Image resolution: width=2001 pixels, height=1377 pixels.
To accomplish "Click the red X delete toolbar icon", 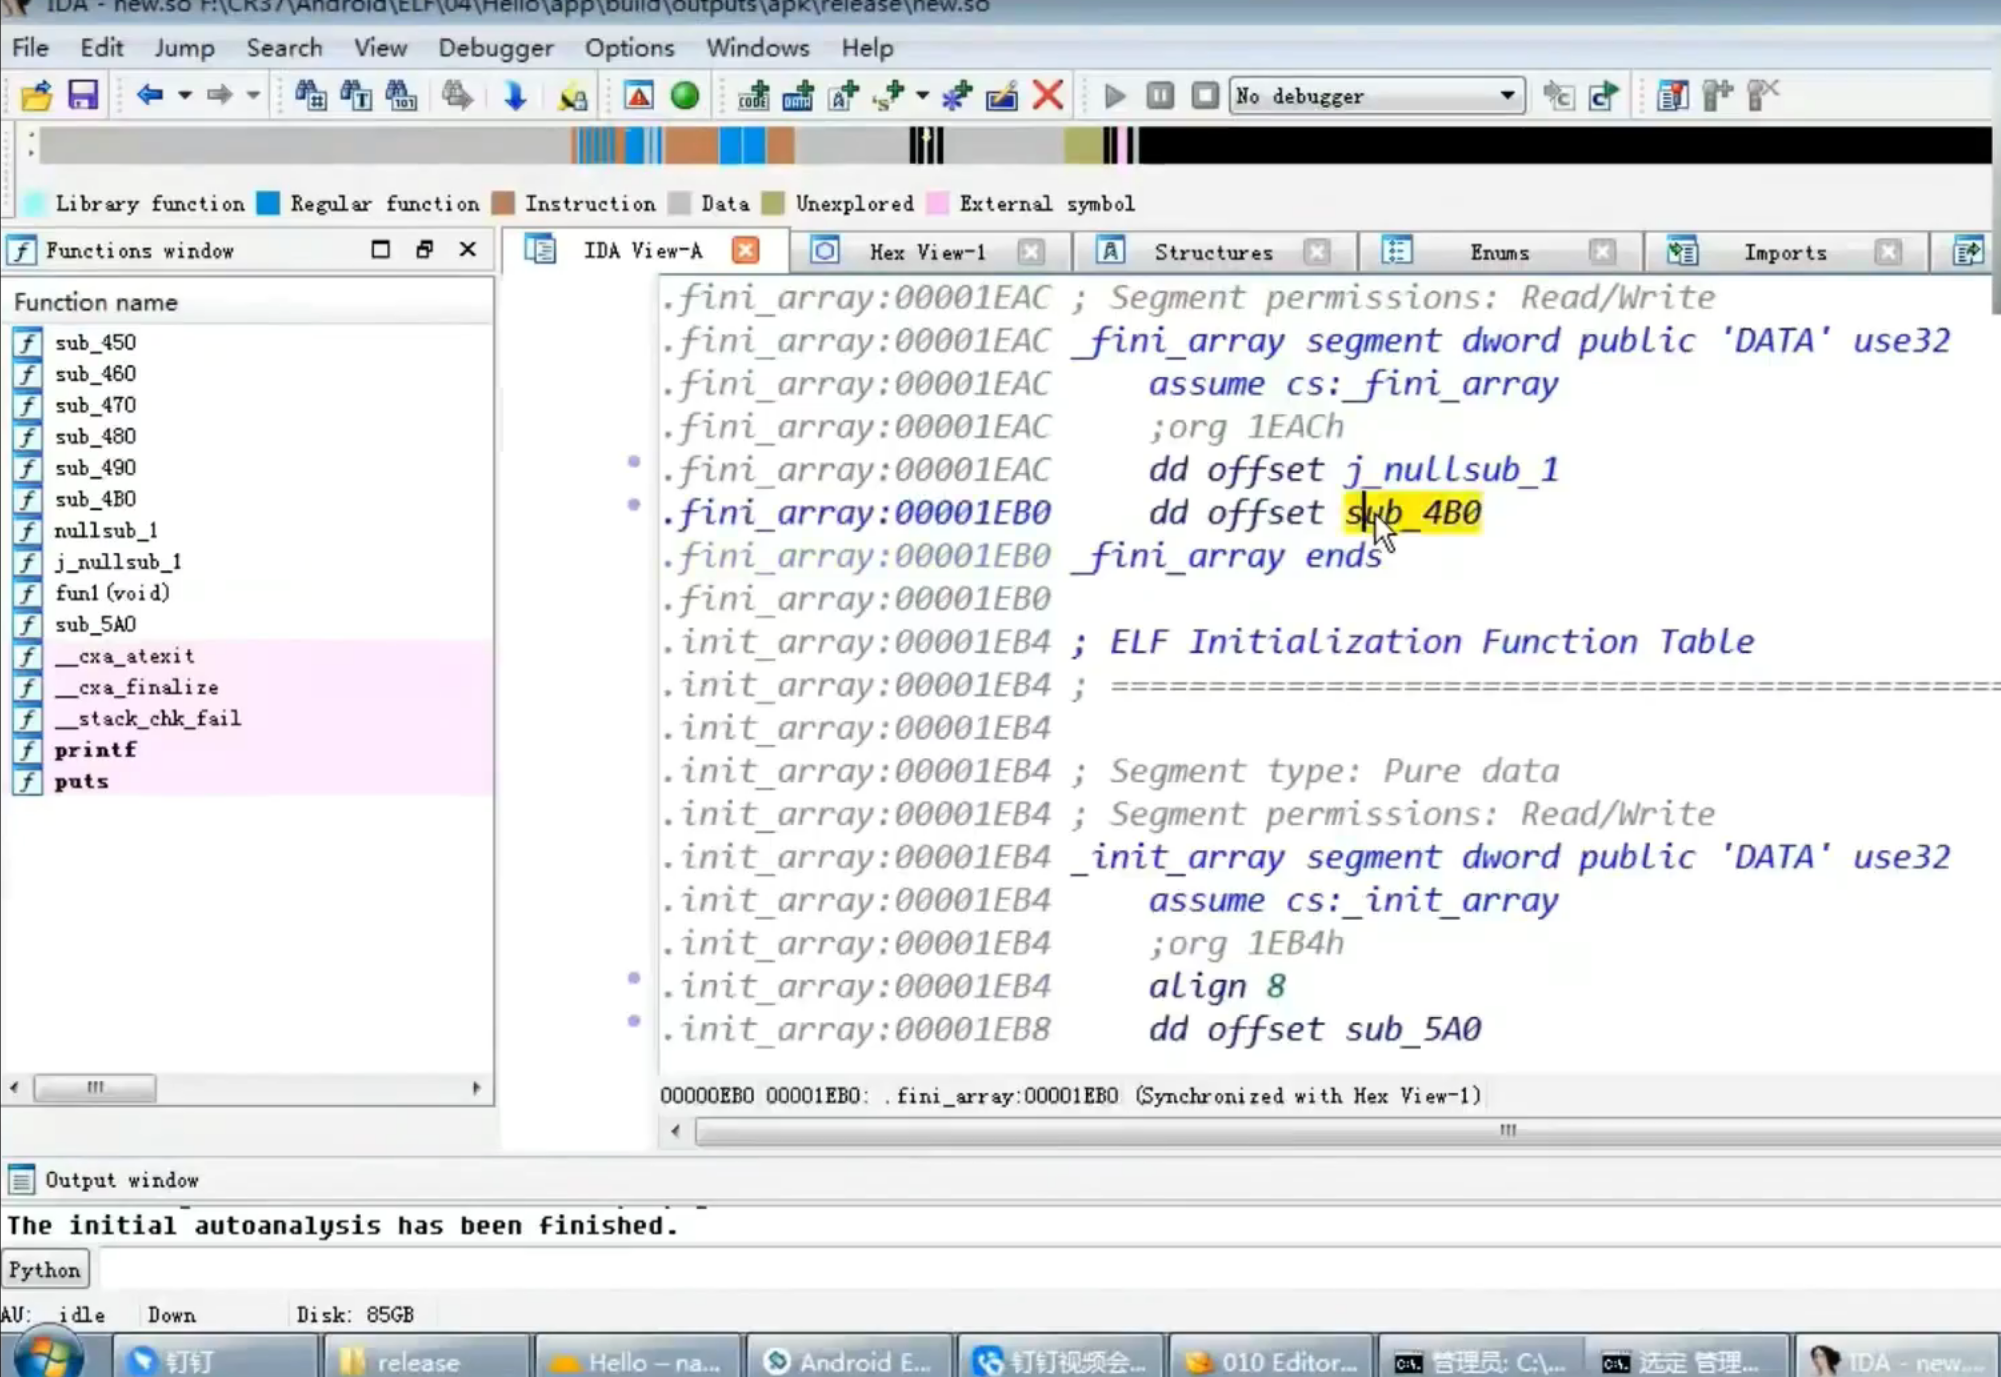I will click(x=1048, y=96).
